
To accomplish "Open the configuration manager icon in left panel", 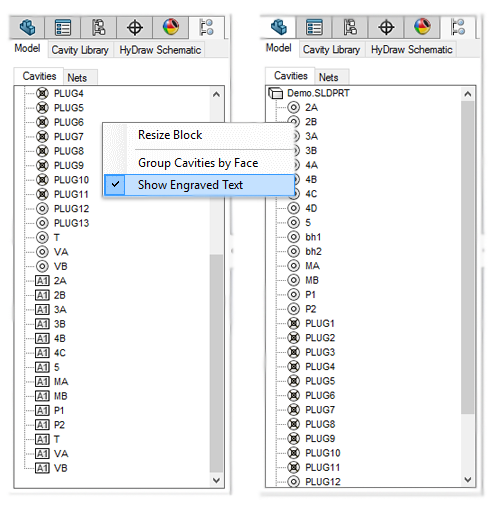I will tap(99, 27).
